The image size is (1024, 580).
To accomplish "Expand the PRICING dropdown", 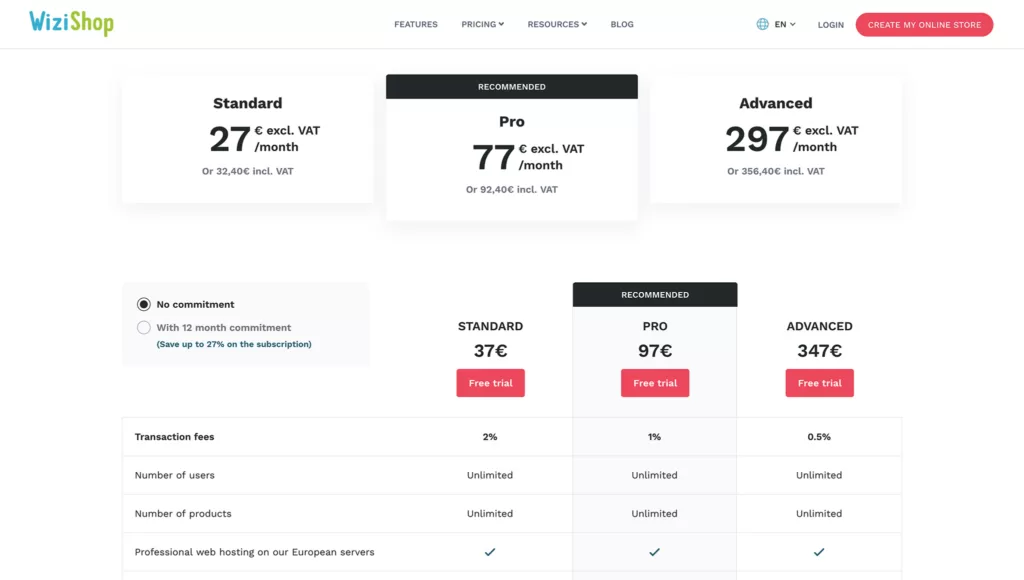I will [482, 24].
